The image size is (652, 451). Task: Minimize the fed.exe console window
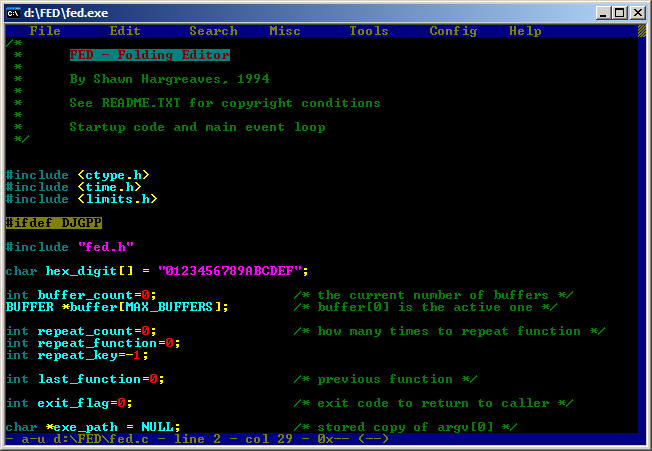(603, 12)
